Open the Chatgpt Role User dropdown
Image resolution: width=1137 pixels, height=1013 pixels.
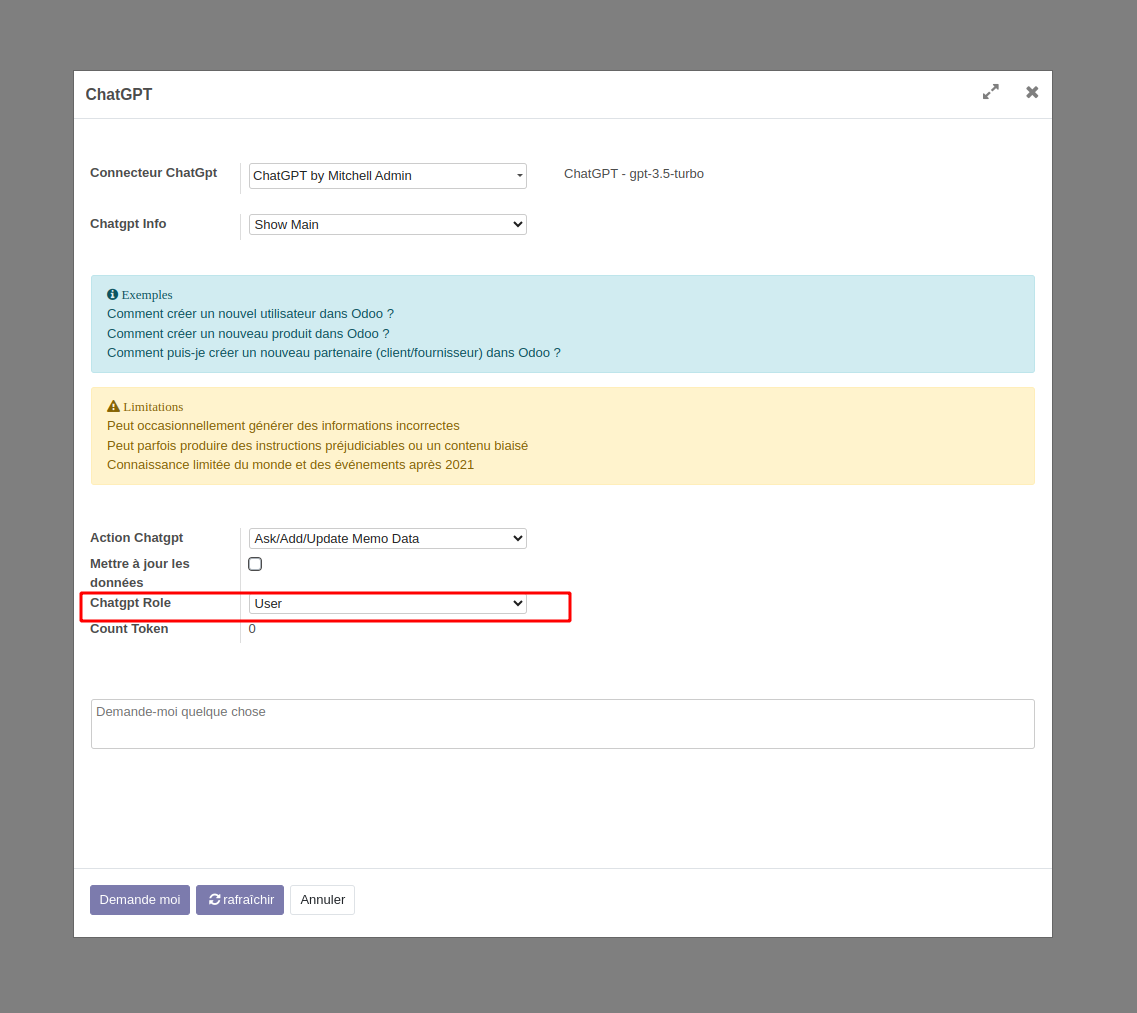coord(388,603)
